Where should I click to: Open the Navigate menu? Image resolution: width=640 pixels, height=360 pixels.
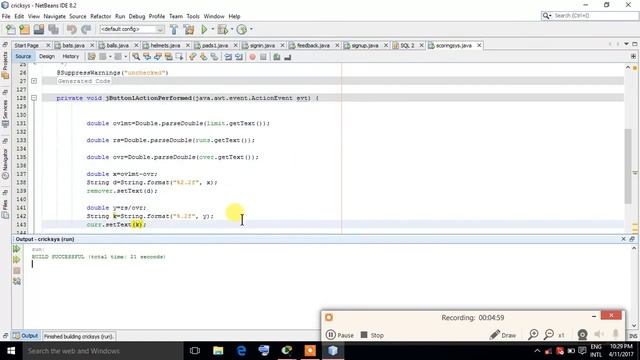point(54,16)
